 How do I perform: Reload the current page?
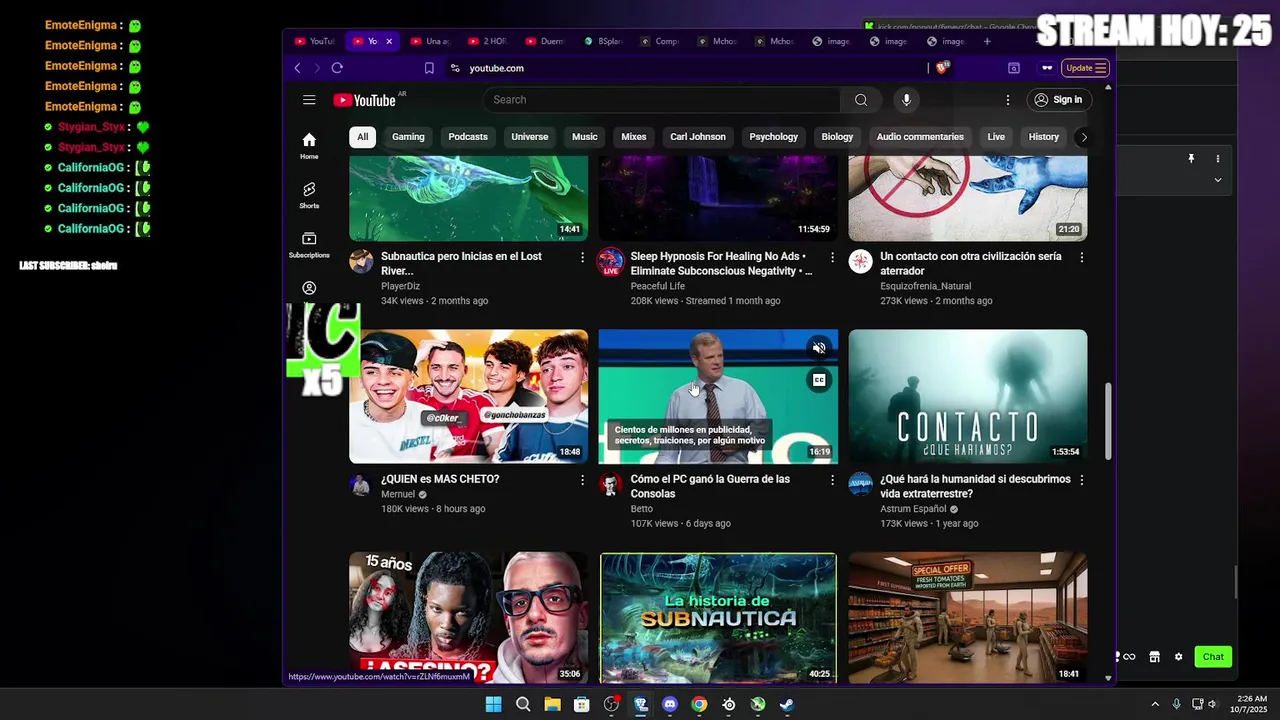pos(337,68)
